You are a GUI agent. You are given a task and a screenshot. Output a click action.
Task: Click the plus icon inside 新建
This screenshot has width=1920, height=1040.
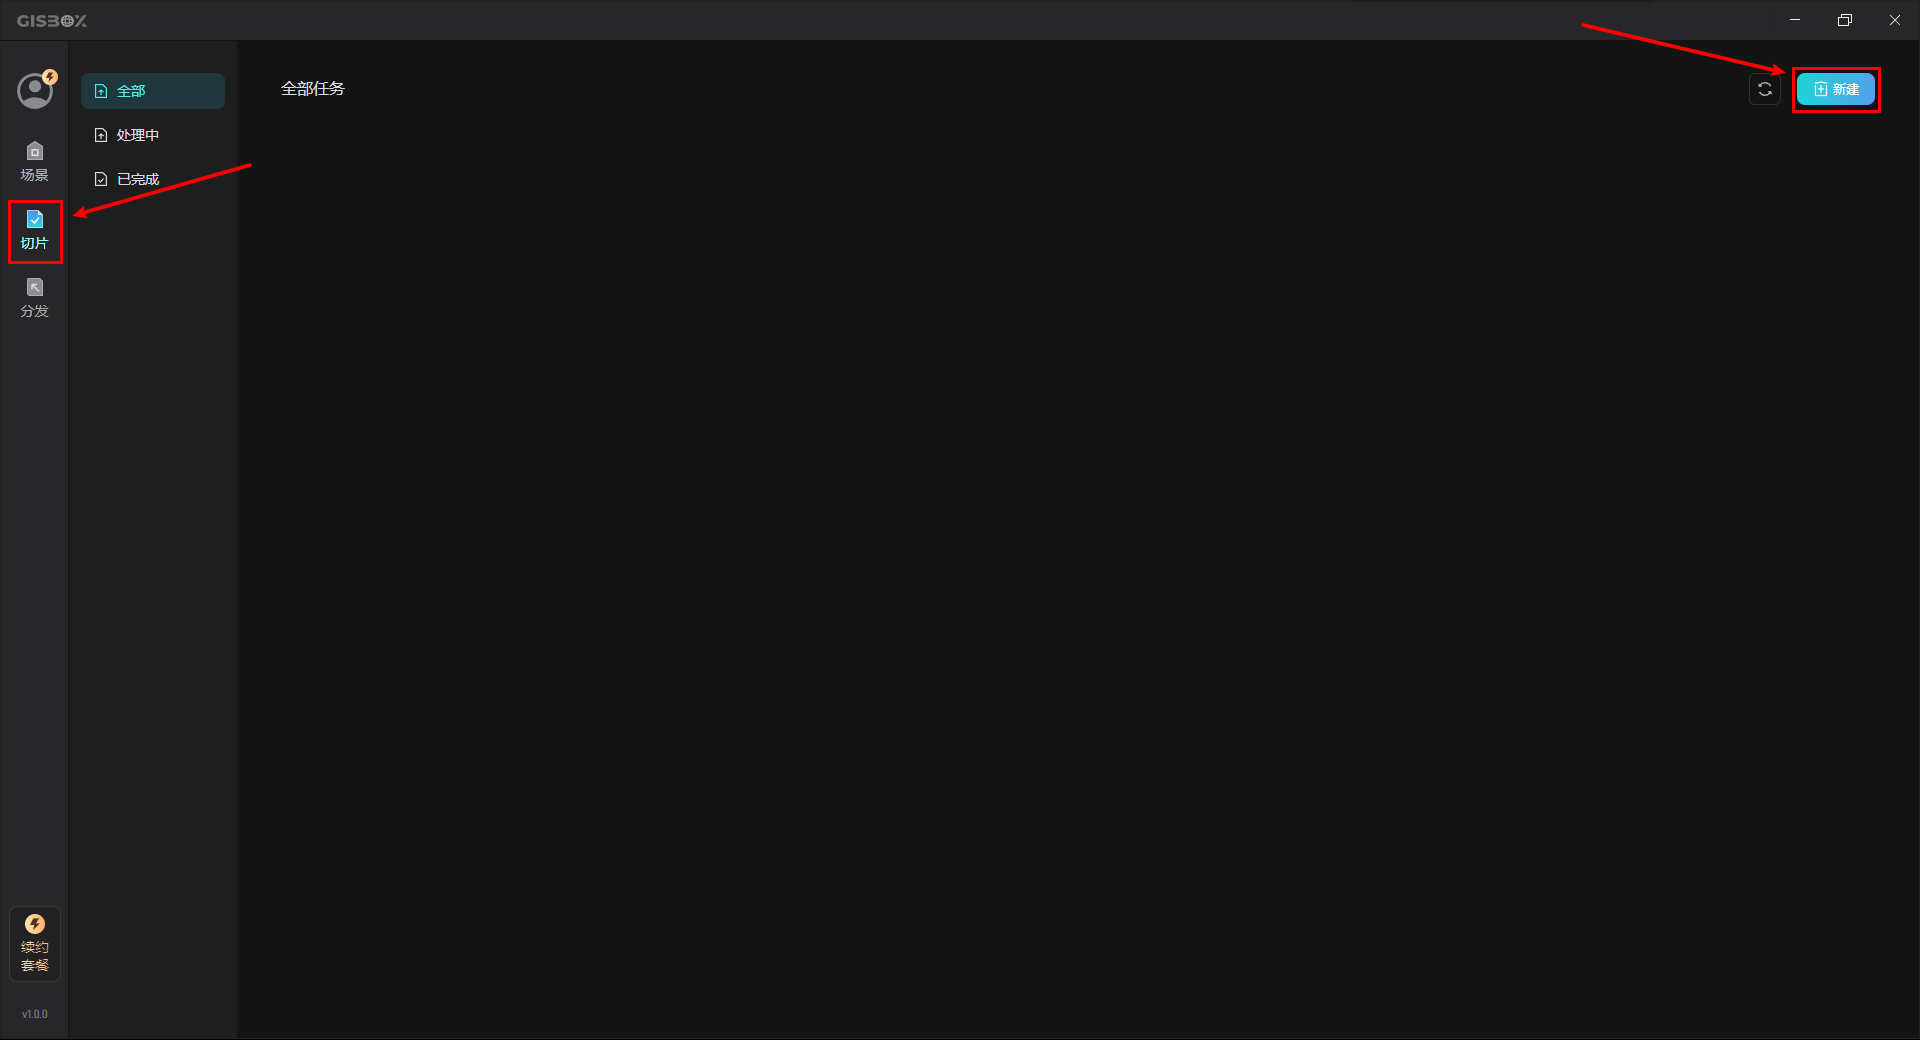1820,89
